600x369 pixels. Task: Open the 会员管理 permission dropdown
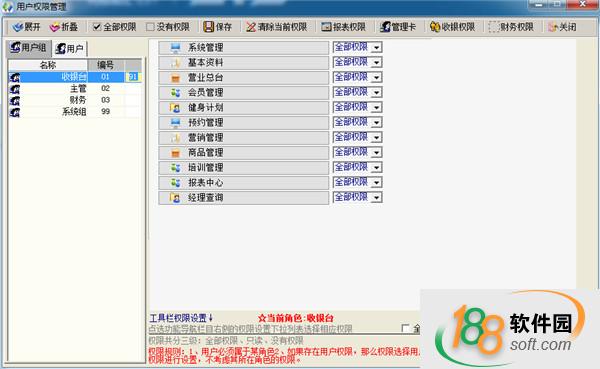(x=377, y=93)
